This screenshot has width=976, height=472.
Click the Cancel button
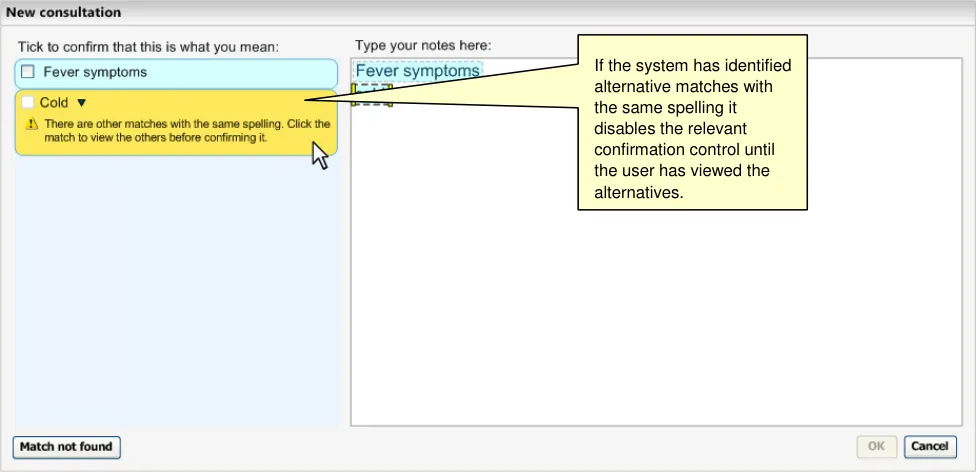point(929,446)
